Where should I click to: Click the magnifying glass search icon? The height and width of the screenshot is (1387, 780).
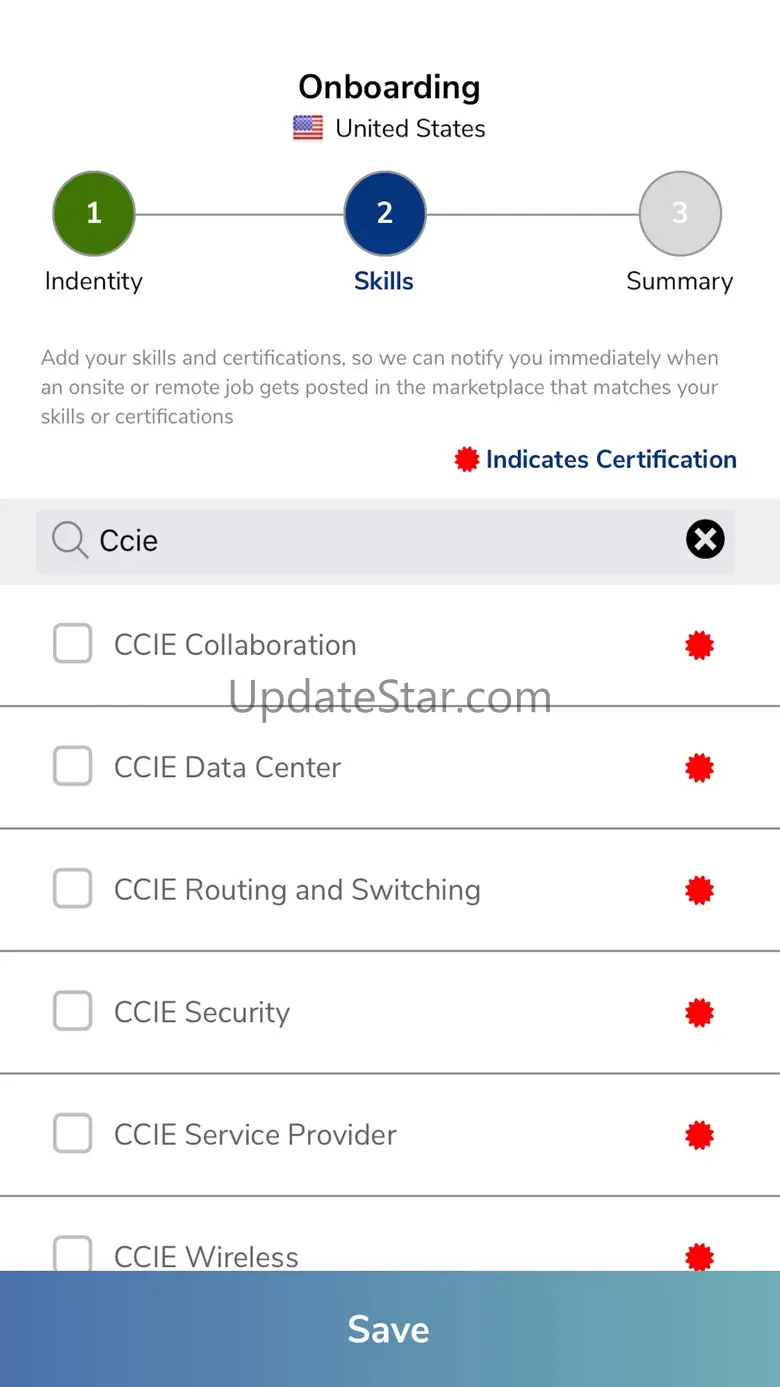click(70, 540)
